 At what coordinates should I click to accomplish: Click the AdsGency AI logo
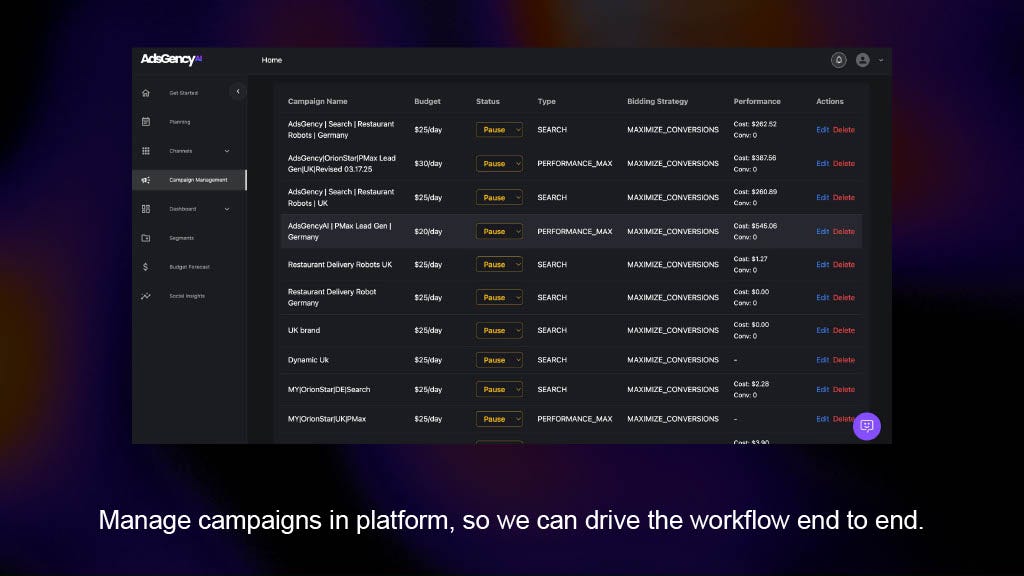(x=172, y=59)
